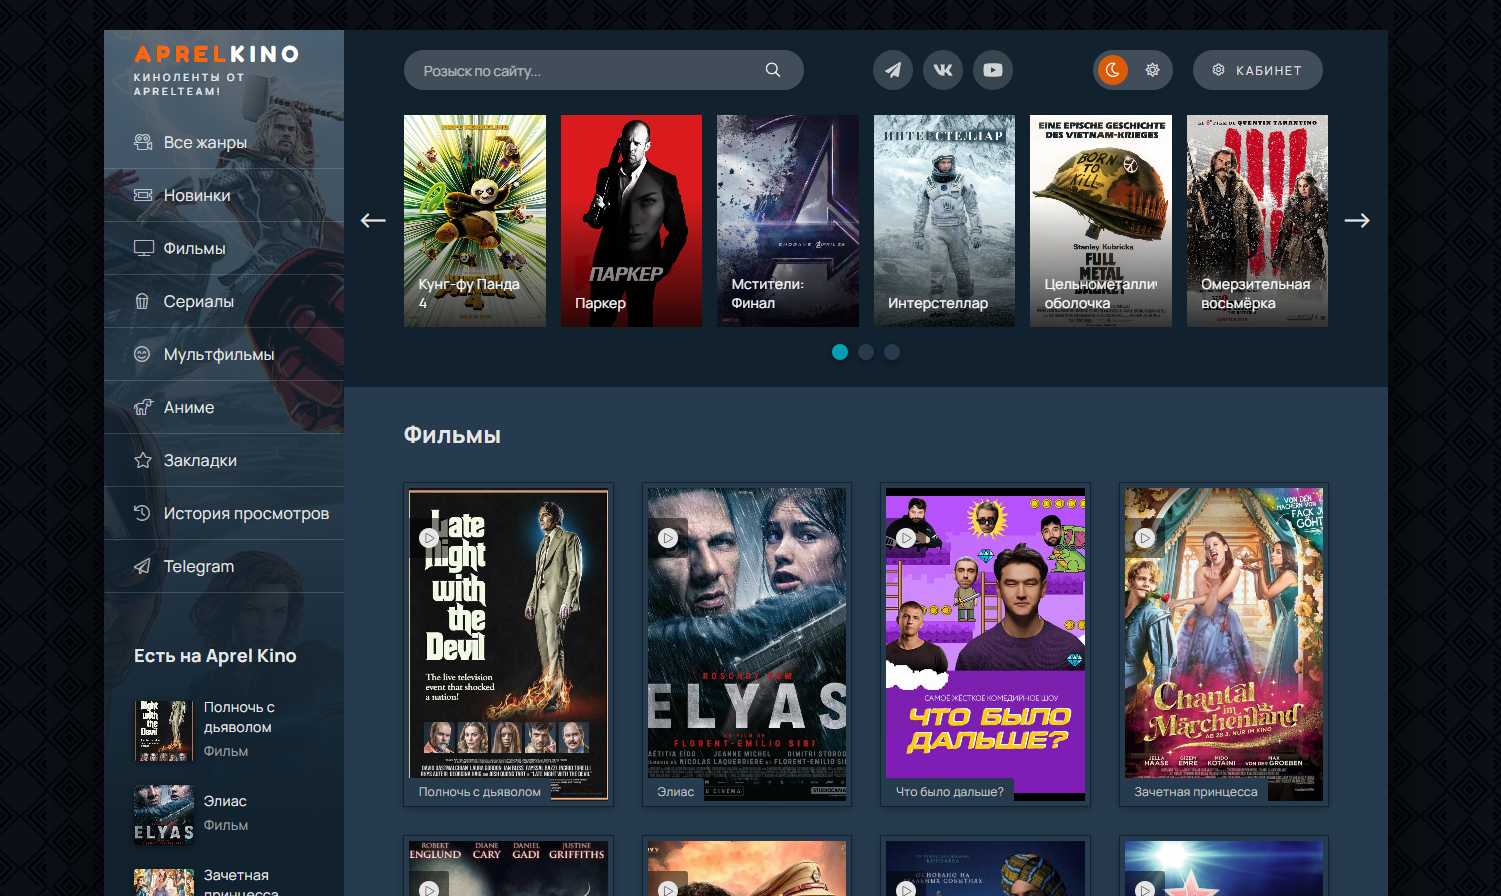Screen dimensions: 1501x896
Task: Focus the Розыск по сайту search field
Action: click(x=604, y=70)
